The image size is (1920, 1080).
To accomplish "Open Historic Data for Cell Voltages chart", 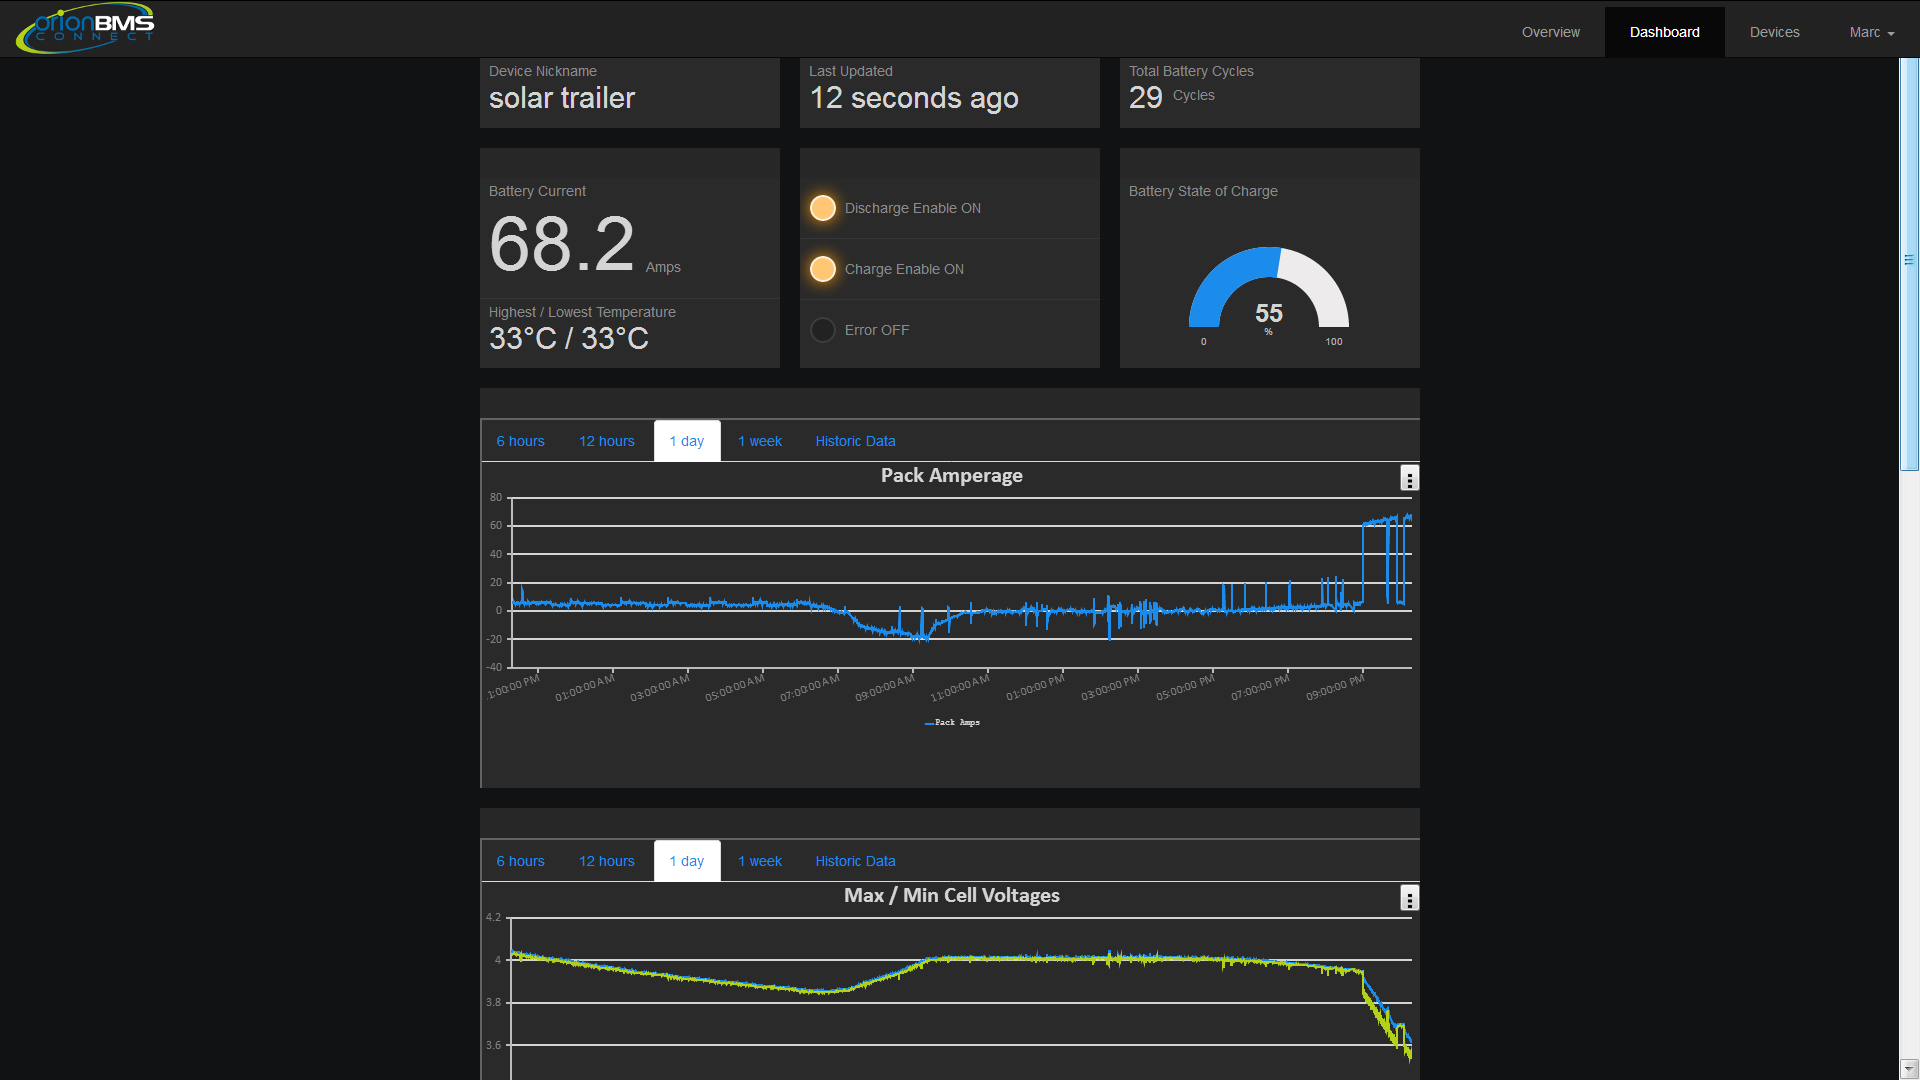I will coord(855,861).
